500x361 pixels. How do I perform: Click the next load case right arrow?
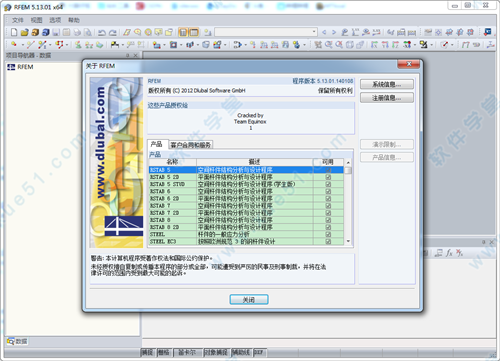pyautogui.click(x=334, y=32)
